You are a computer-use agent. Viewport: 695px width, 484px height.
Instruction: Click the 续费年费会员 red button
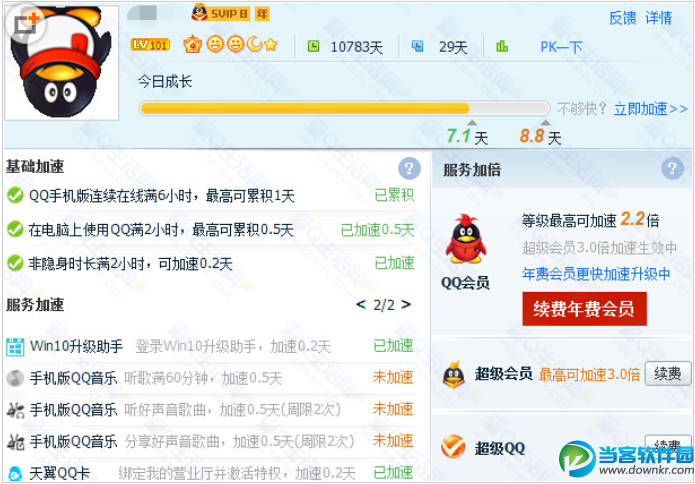[584, 308]
